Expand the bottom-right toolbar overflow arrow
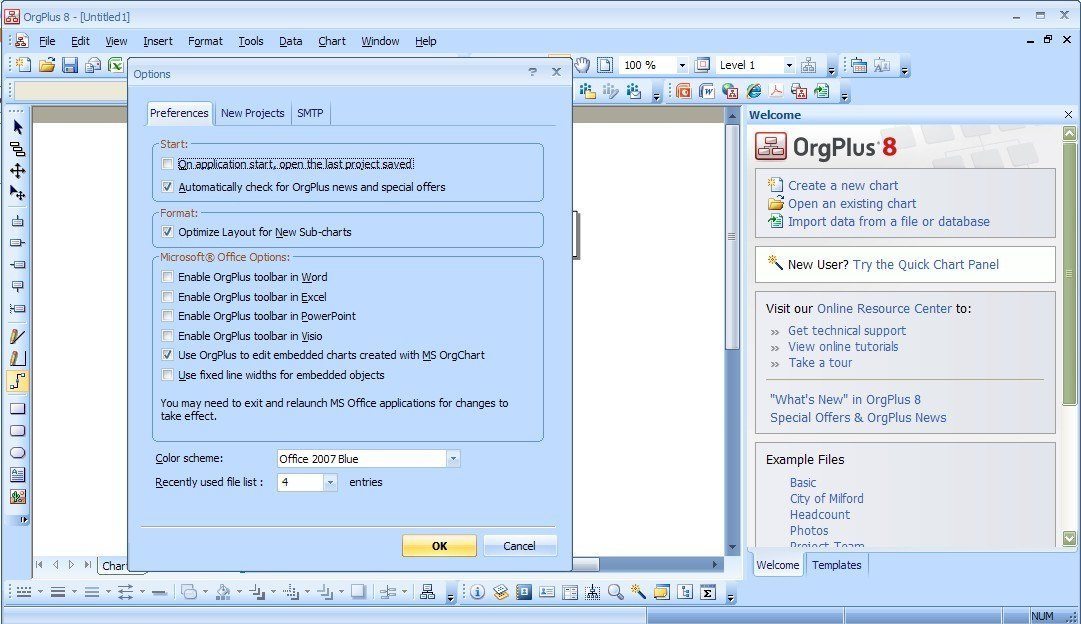Image resolution: width=1081 pixels, height=624 pixels. [731, 596]
